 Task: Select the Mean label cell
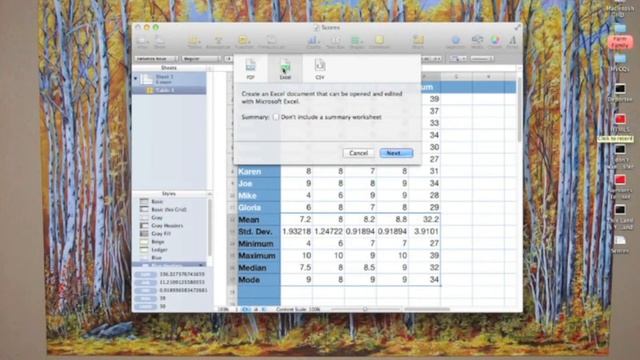[259, 220]
